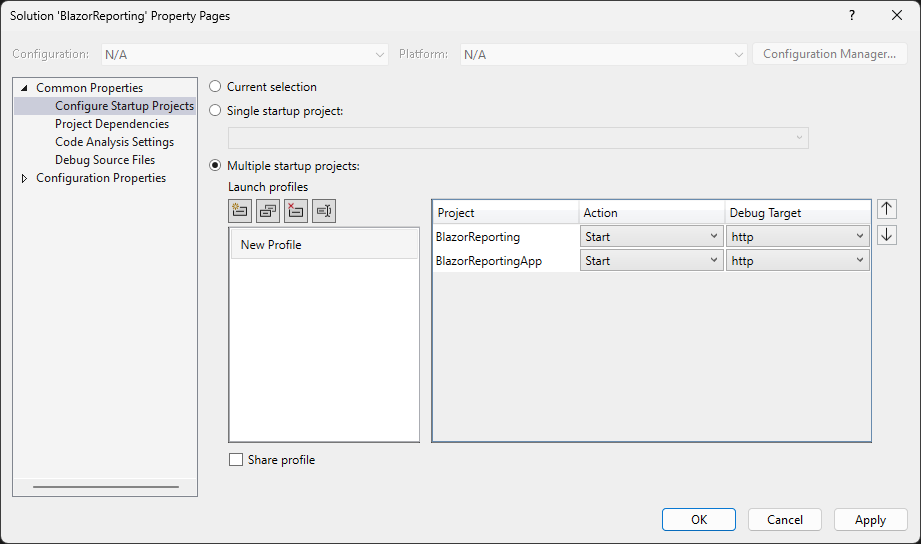Expand the Configuration Properties tree node
Image resolution: width=921 pixels, height=544 pixels.
25,178
